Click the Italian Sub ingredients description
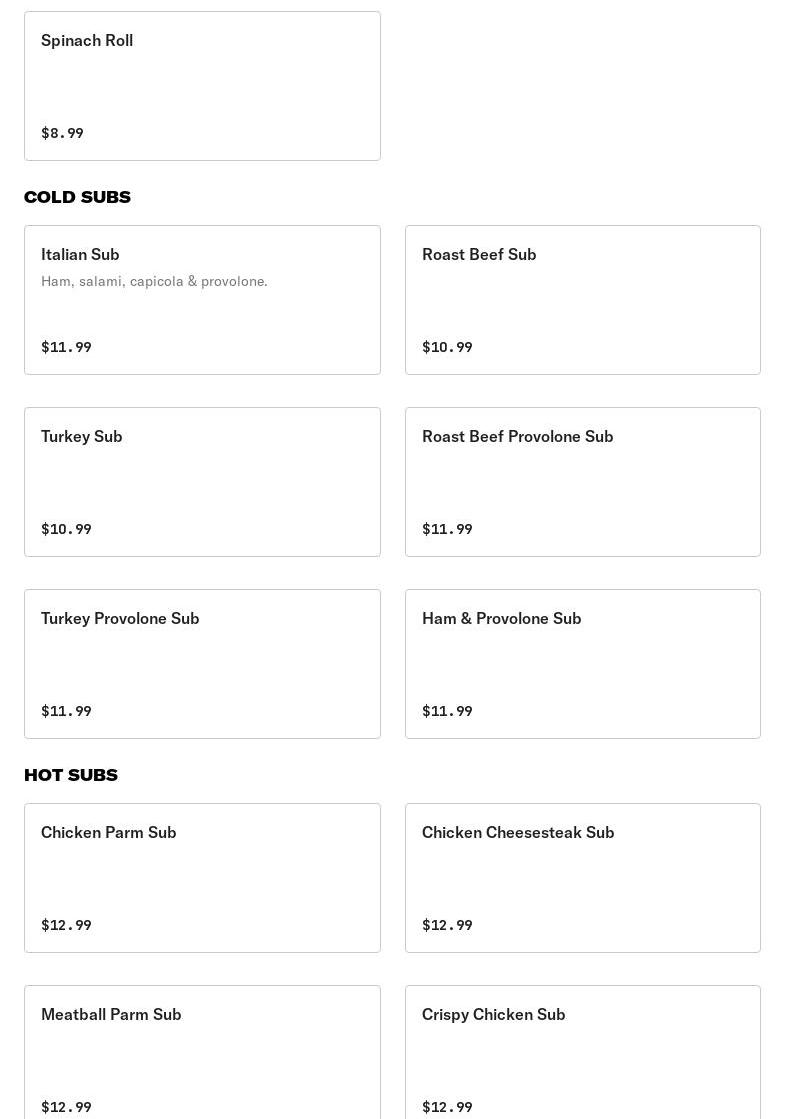 tap(154, 281)
